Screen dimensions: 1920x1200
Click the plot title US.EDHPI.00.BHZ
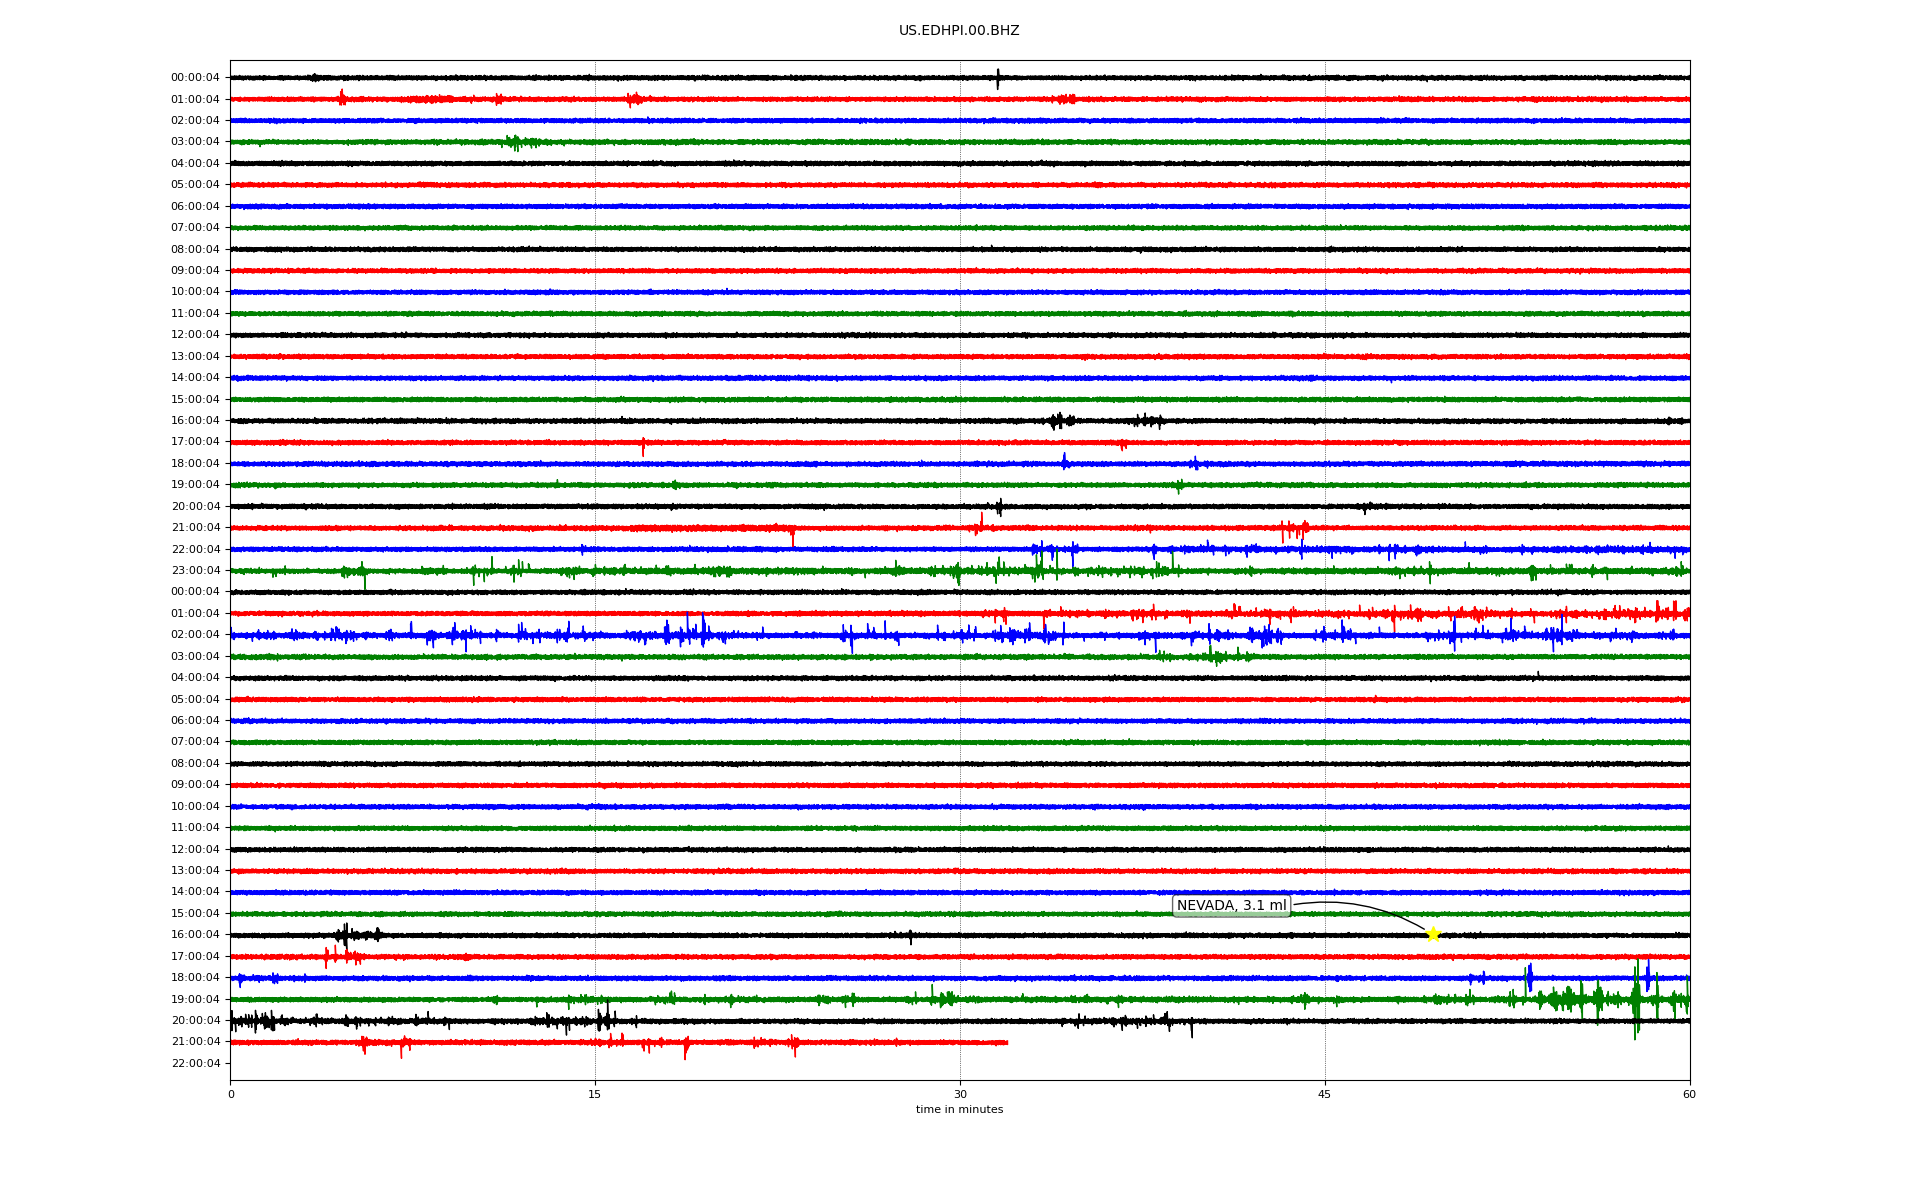pos(958,31)
